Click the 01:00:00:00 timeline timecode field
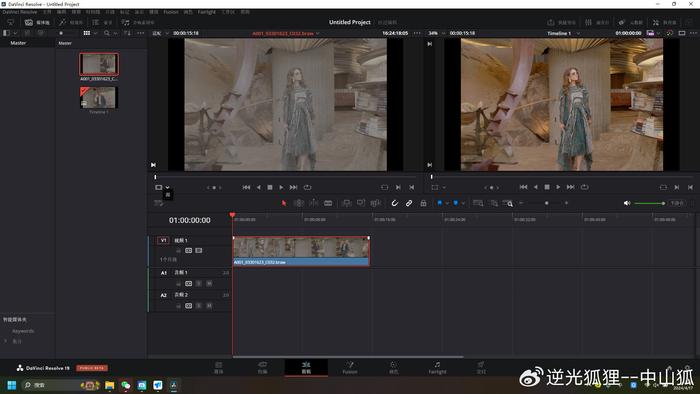The image size is (700, 394). coord(189,220)
